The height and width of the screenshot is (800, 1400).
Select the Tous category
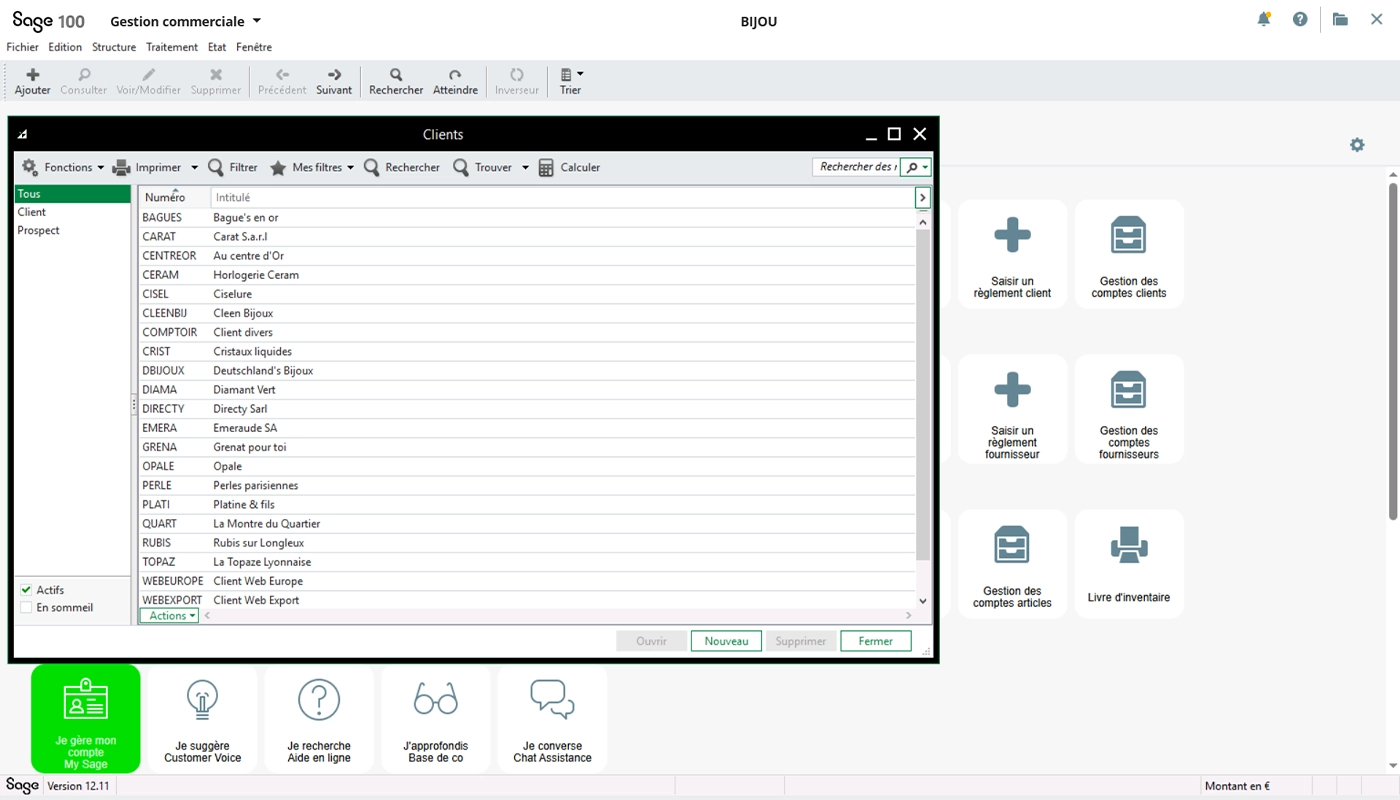[72, 194]
